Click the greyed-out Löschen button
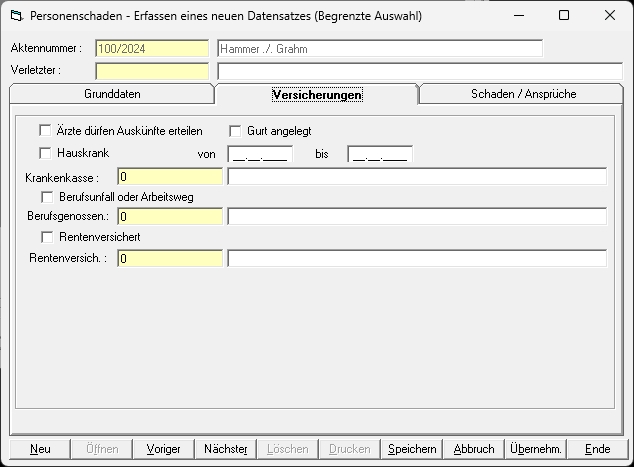Image resolution: width=634 pixels, height=467 pixels. click(x=287, y=449)
